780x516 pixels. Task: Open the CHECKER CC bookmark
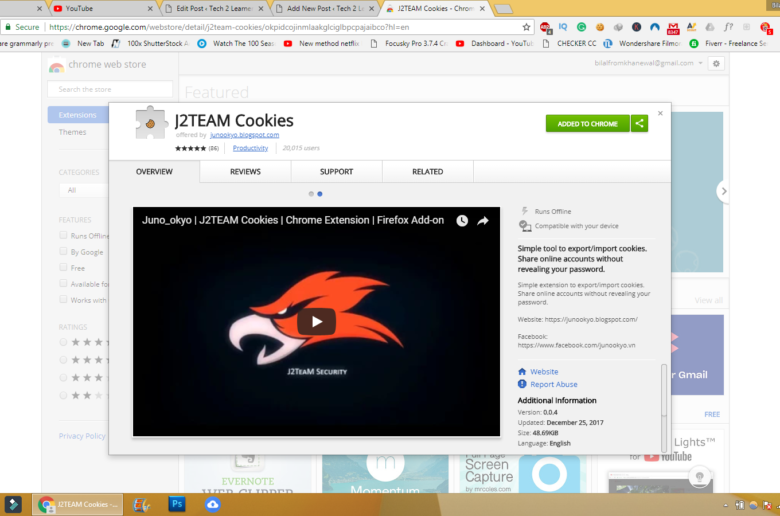pos(570,44)
